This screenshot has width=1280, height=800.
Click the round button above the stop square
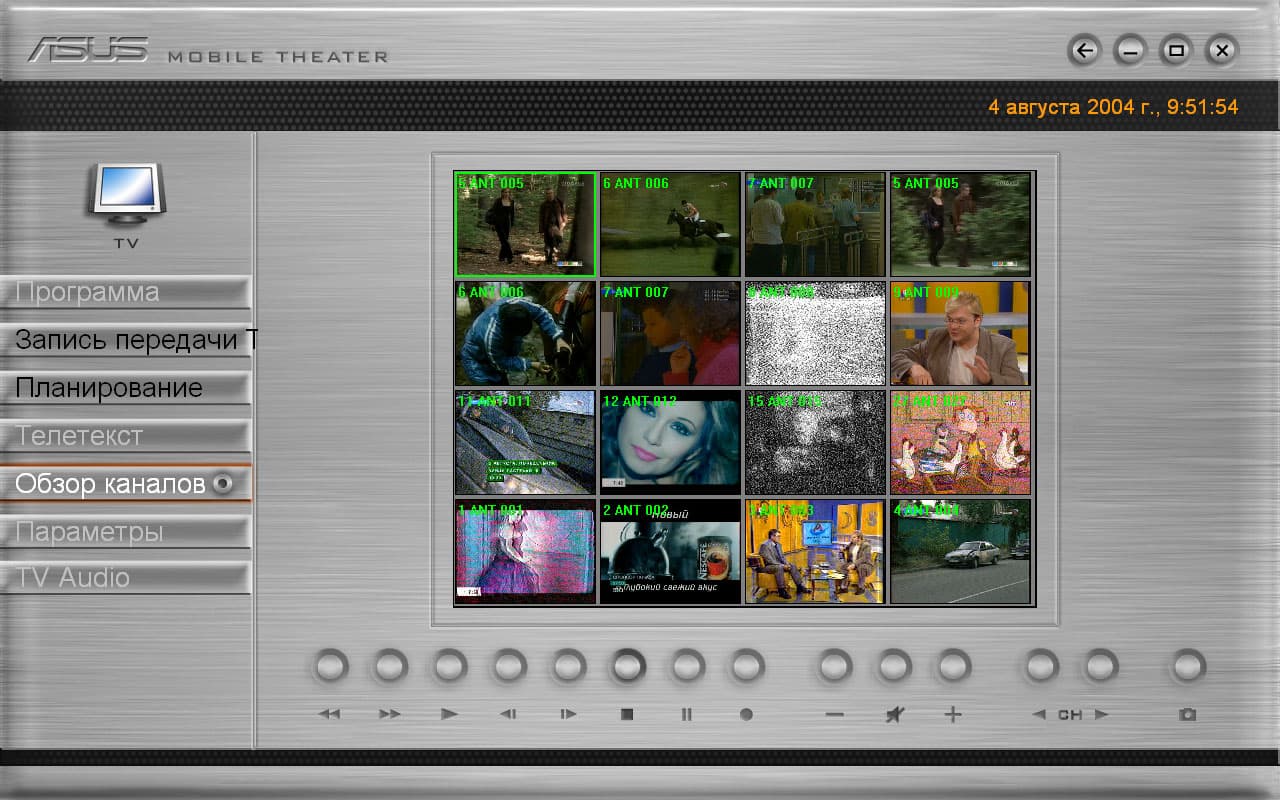point(628,666)
